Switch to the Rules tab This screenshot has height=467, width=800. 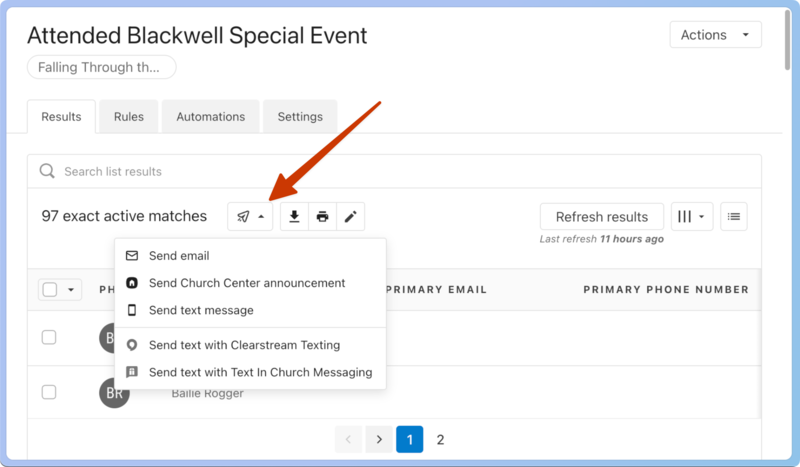(129, 117)
